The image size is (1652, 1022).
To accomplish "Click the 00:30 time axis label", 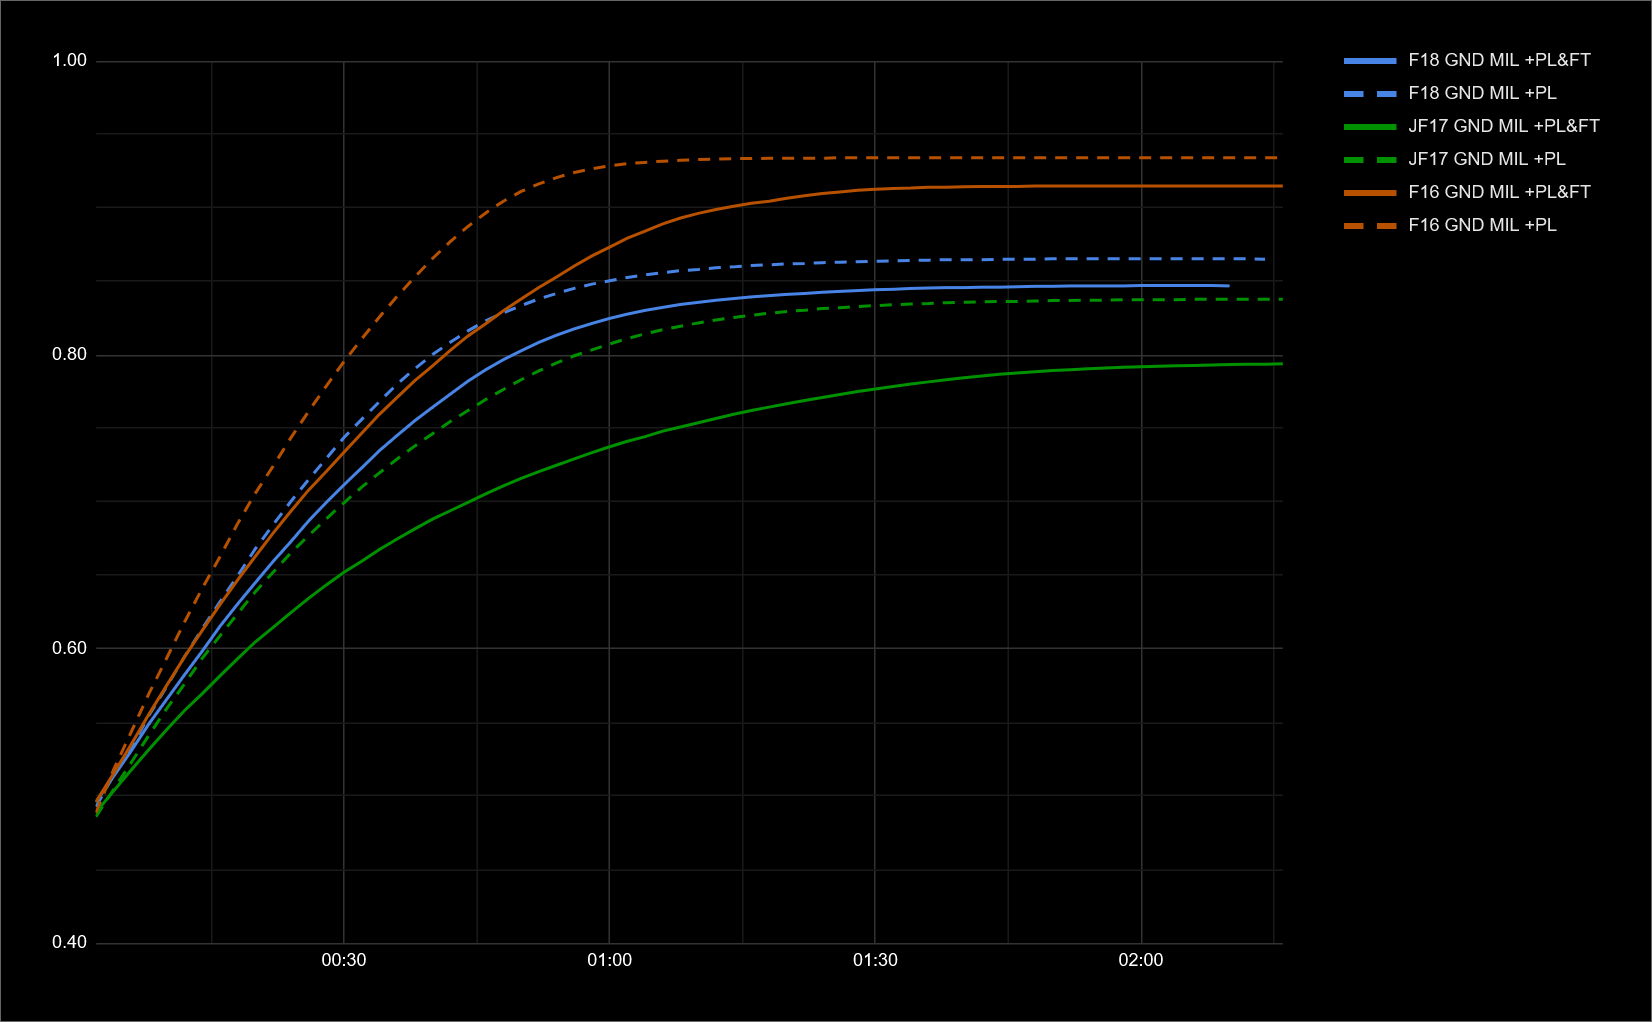I will [343, 960].
